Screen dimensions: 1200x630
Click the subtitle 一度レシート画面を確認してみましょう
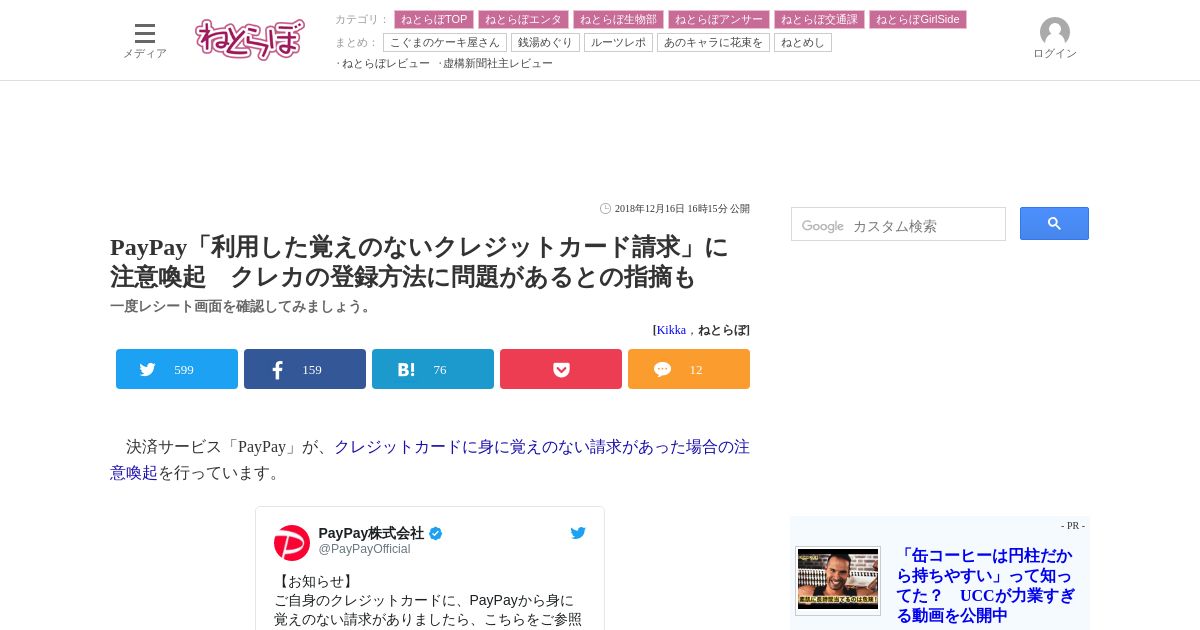(x=242, y=306)
